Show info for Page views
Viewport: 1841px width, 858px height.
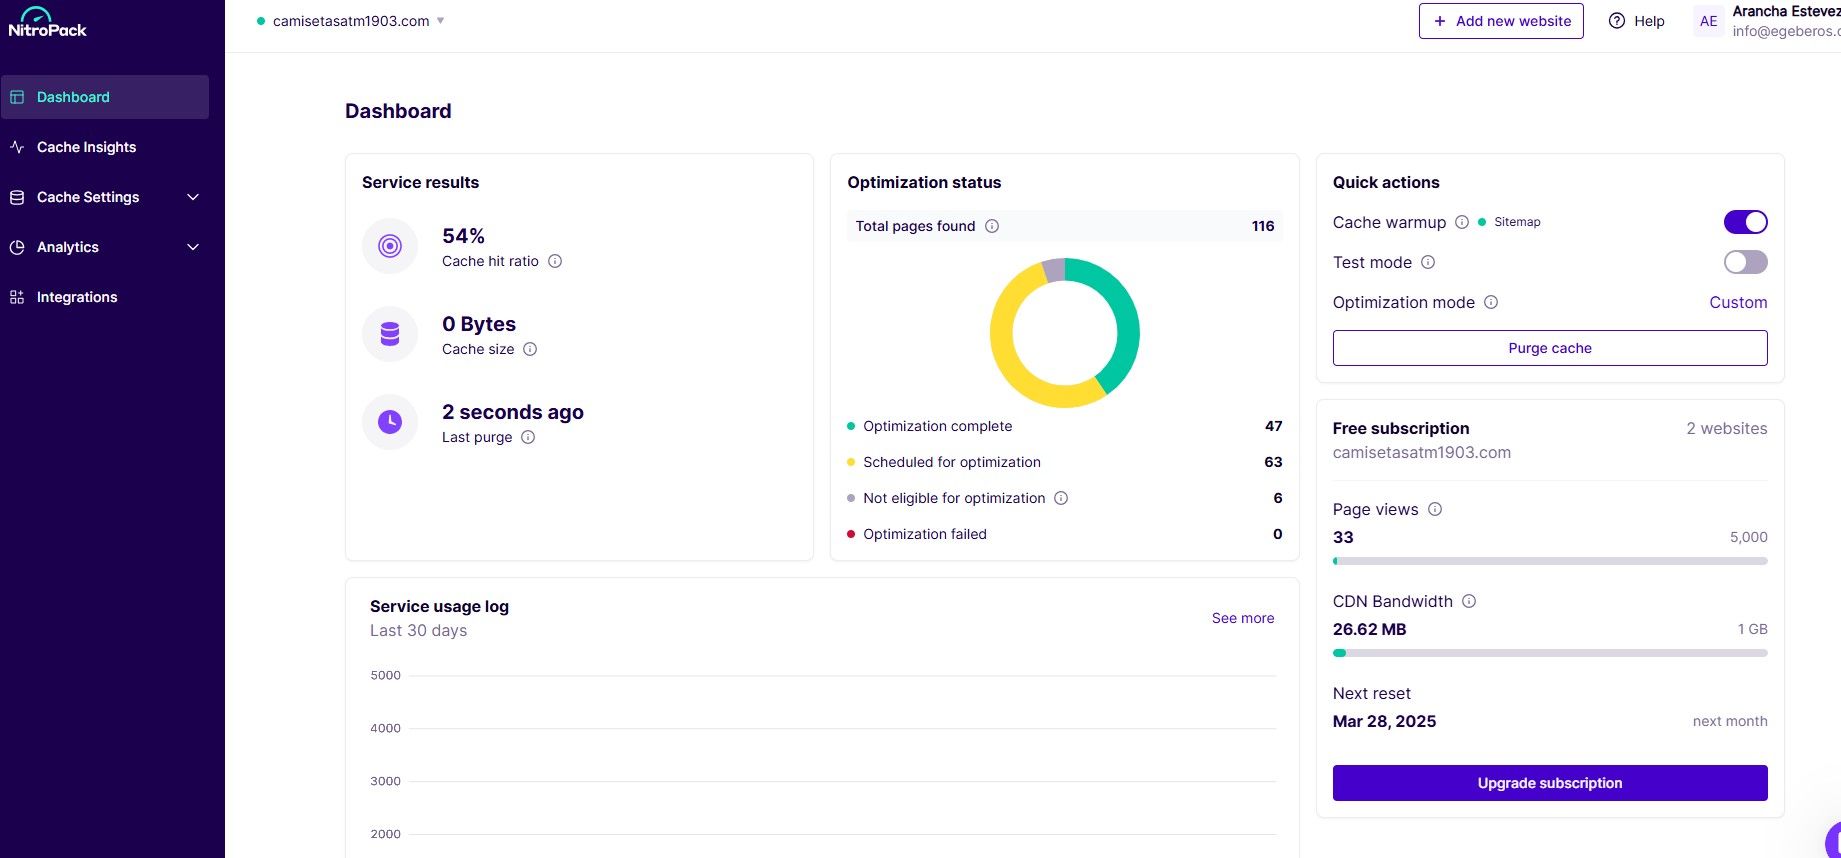(x=1435, y=509)
